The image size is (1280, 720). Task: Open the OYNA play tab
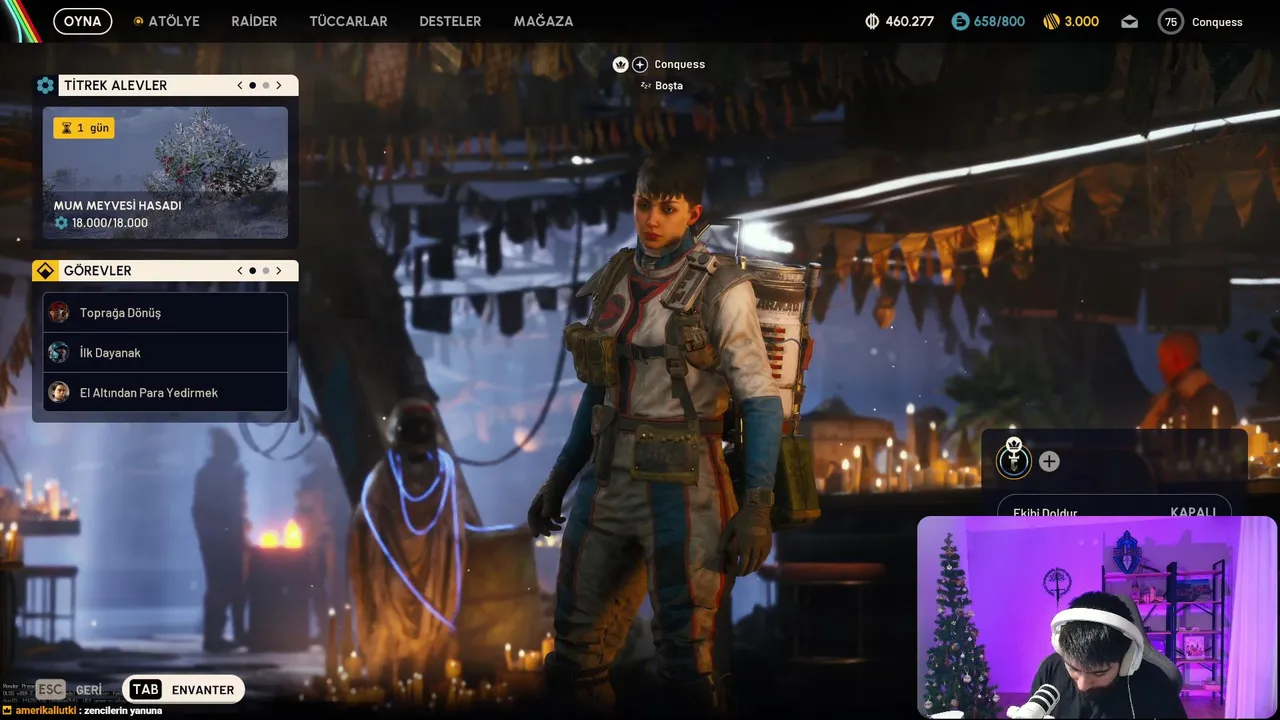tap(83, 21)
